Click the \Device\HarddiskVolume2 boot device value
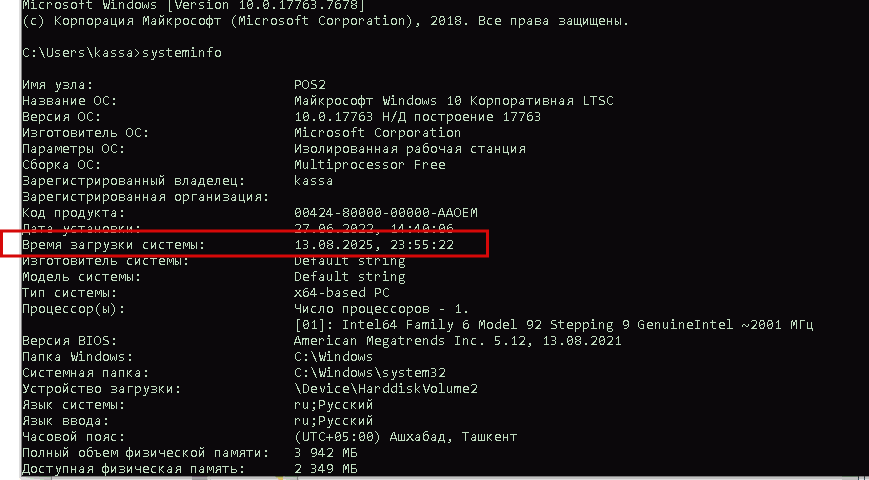 (x=385, y=389)
